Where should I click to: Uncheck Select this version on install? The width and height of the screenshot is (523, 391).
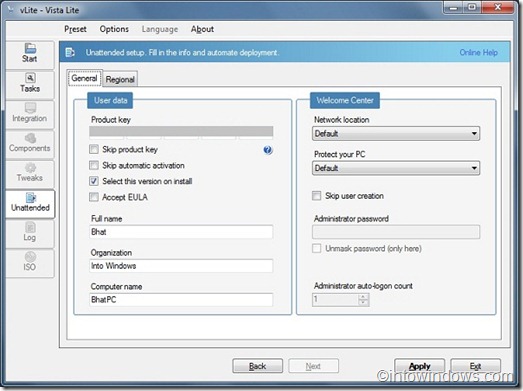[x=94, y=181]
